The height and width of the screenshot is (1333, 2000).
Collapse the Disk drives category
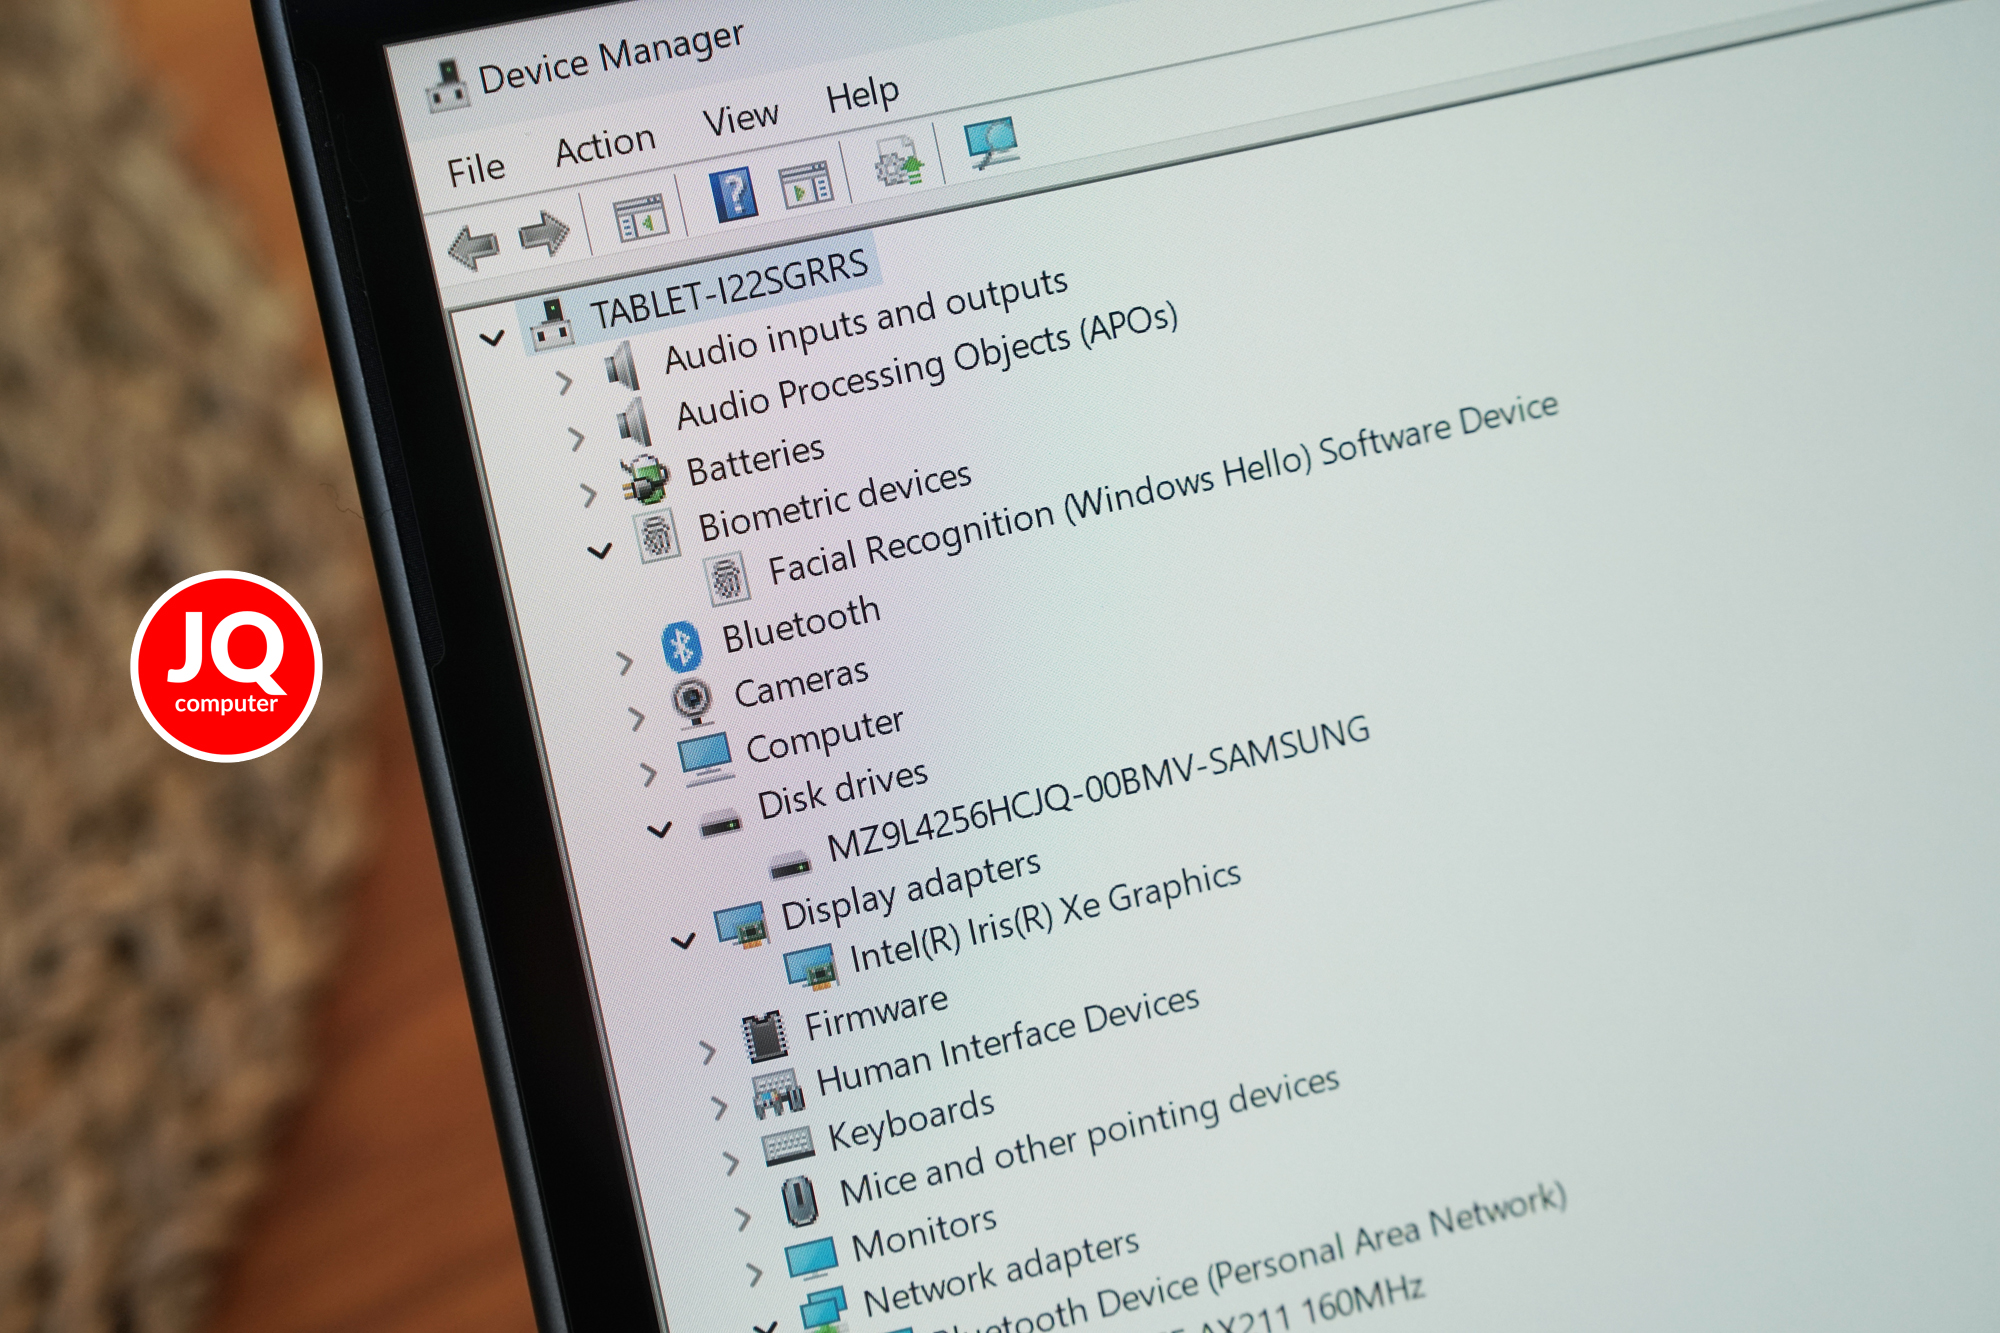pyautogui.click(x=660, y=830)
